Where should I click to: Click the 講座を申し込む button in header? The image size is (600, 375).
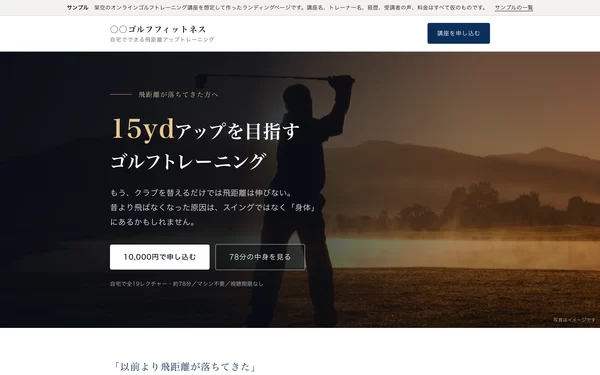(458, 33)
